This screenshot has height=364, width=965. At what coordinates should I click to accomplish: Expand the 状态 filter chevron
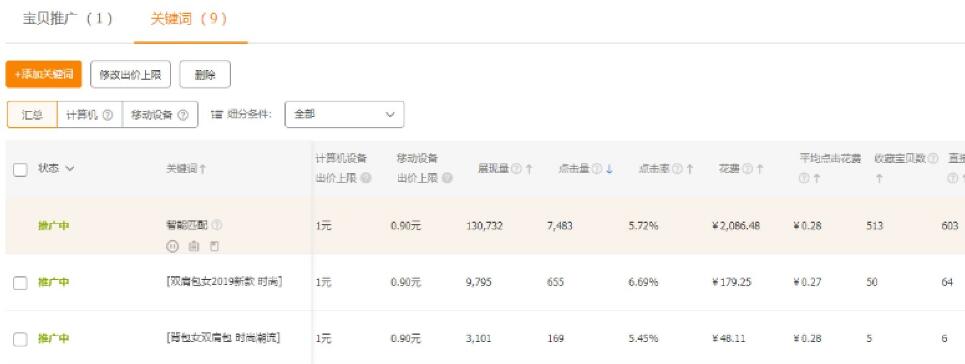69,169
